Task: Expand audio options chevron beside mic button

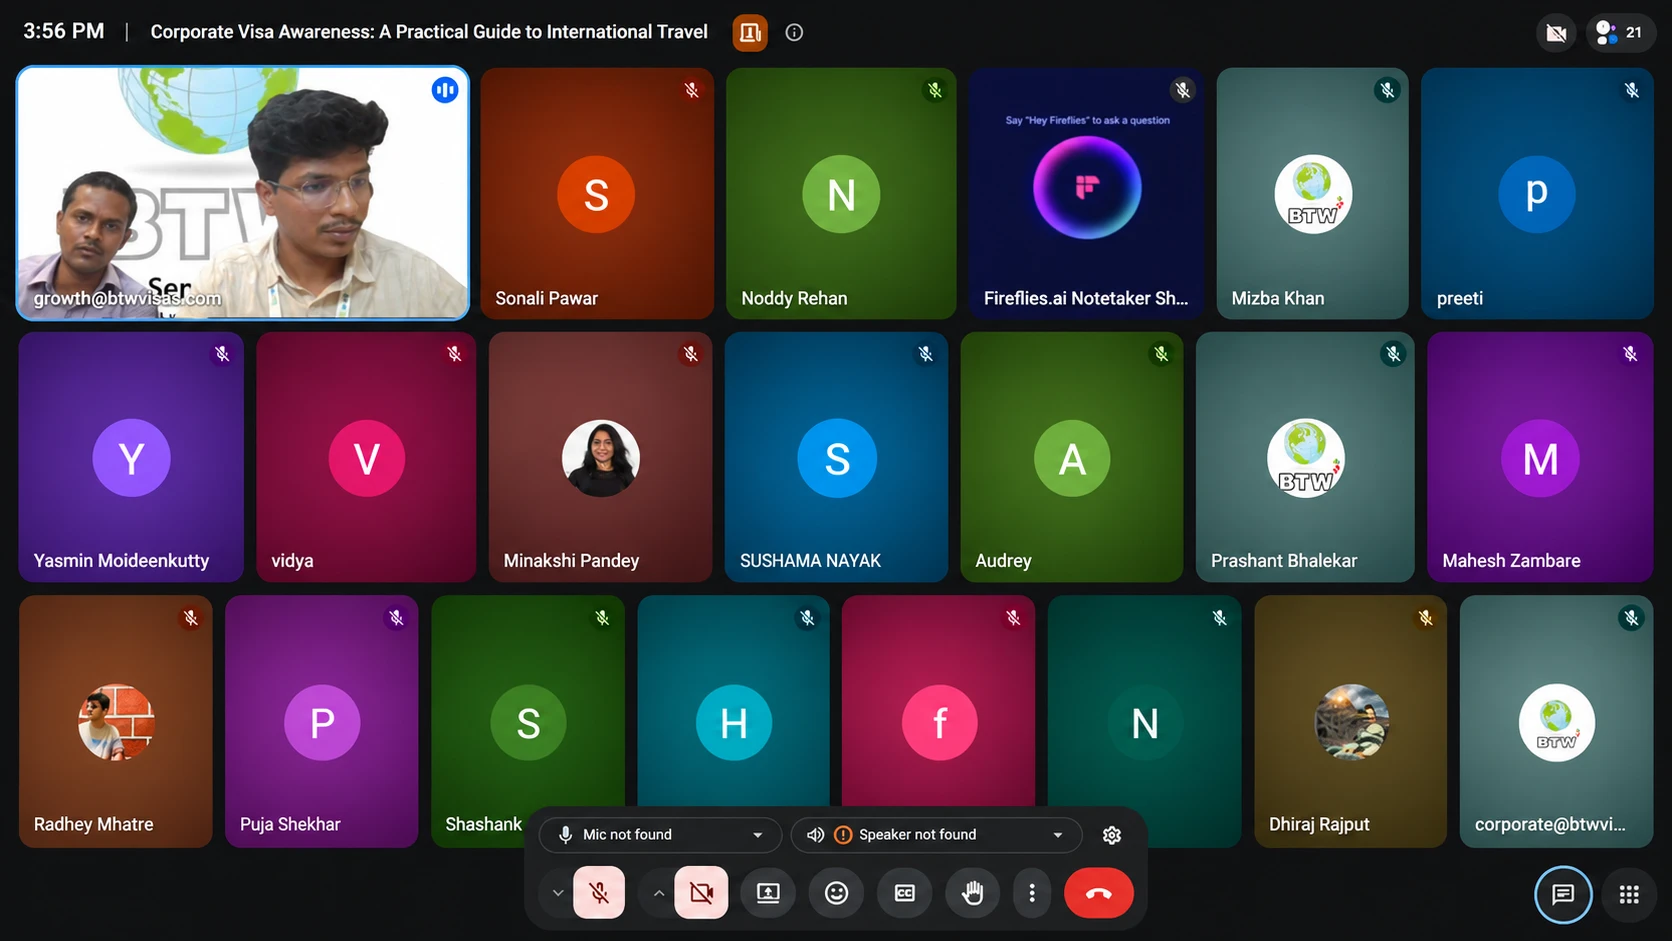Action: 558,893
